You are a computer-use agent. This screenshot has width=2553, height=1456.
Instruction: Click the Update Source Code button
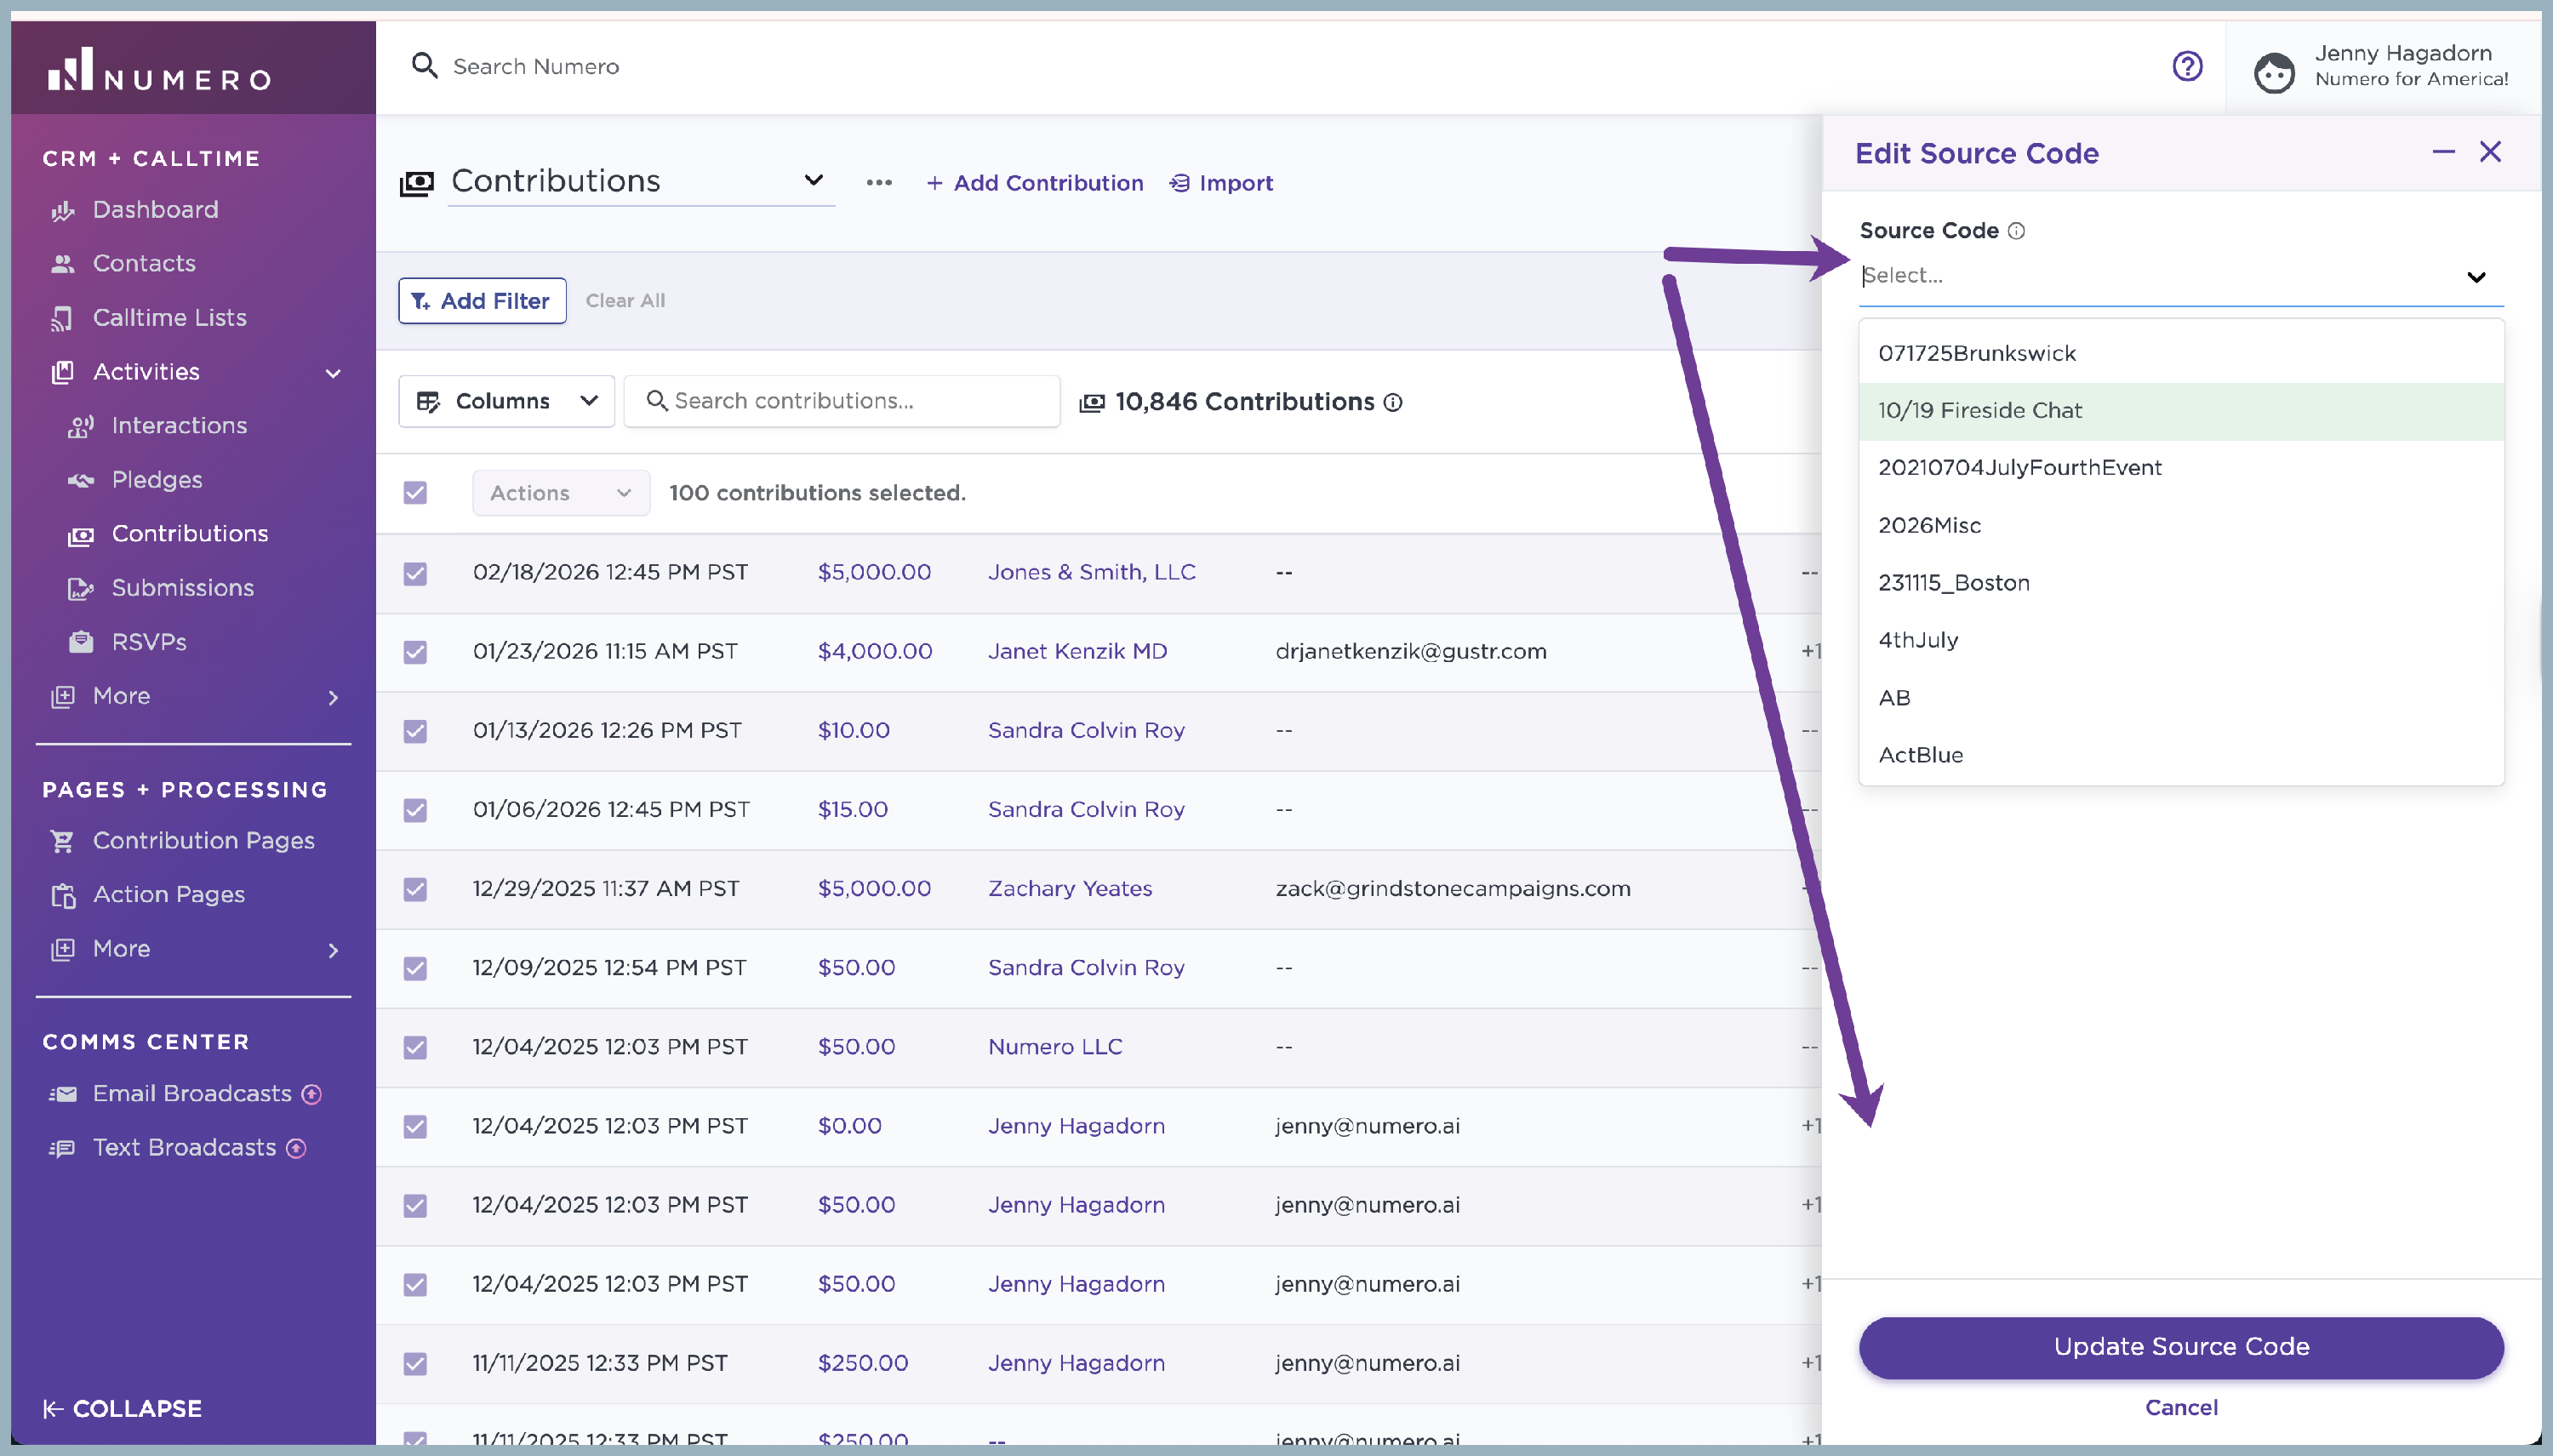[x=2180, y=1347]
